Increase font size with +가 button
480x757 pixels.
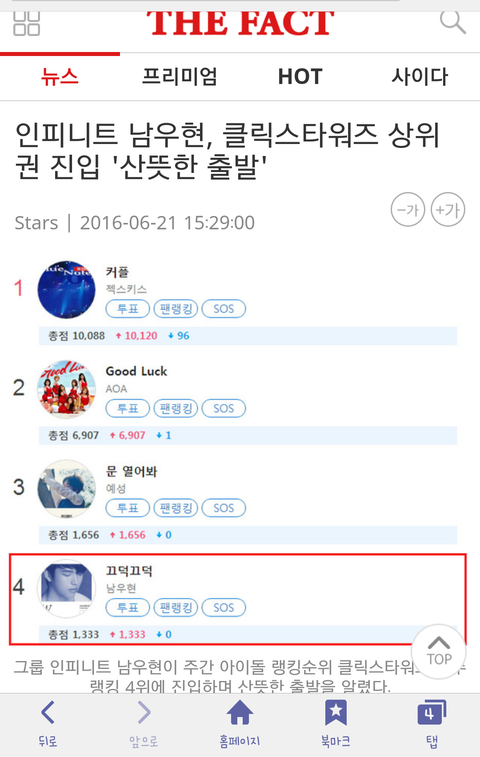448,210
